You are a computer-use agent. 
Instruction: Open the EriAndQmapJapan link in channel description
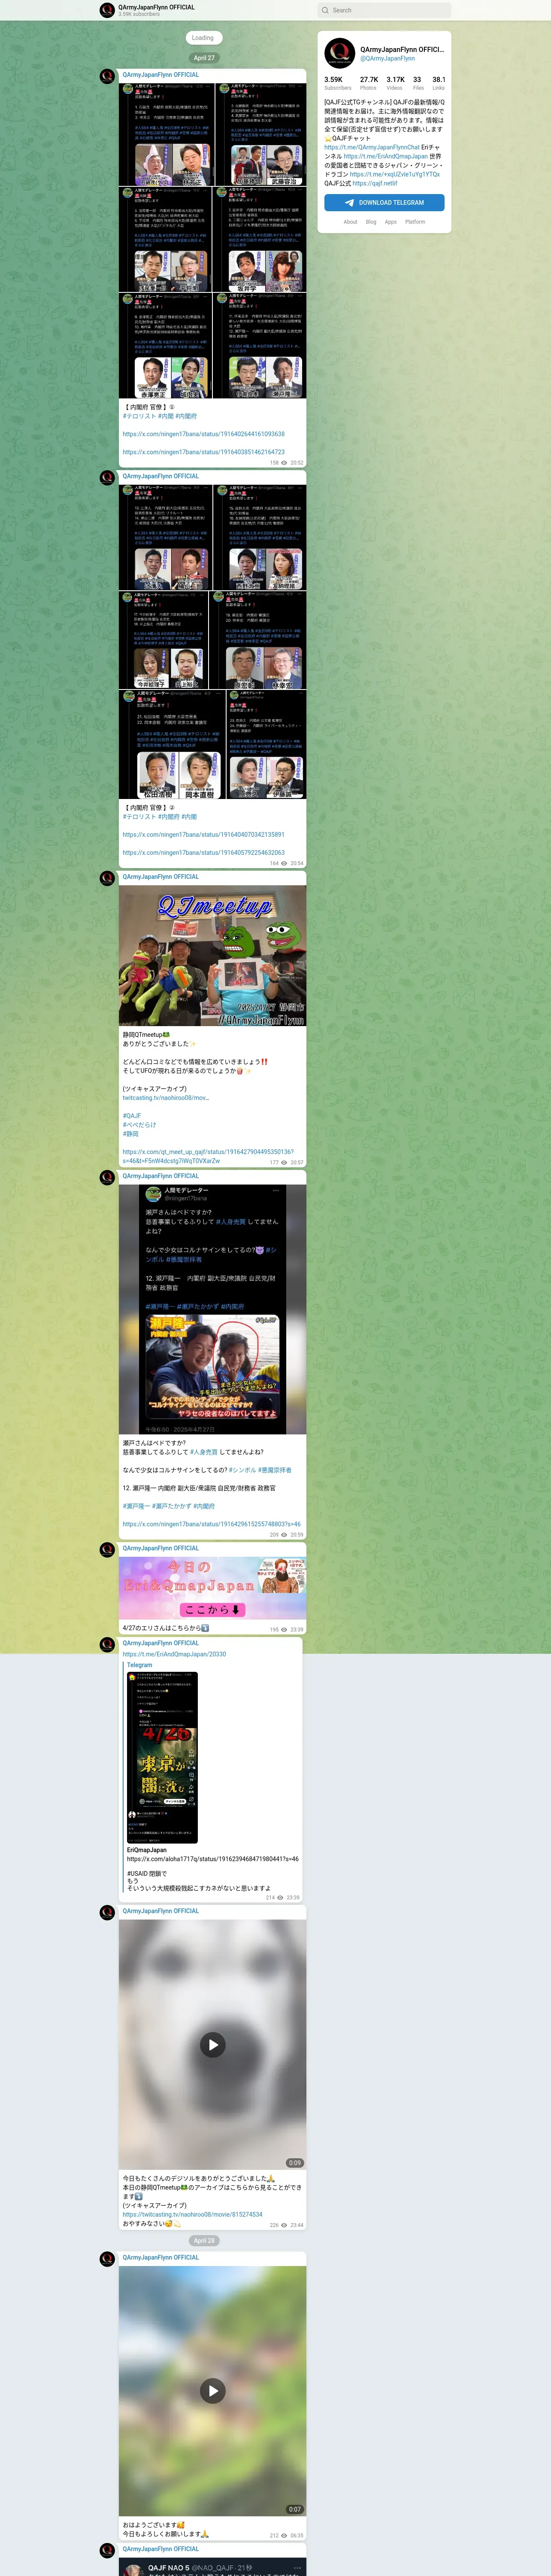pyautogui.click(x=386, y=156)
